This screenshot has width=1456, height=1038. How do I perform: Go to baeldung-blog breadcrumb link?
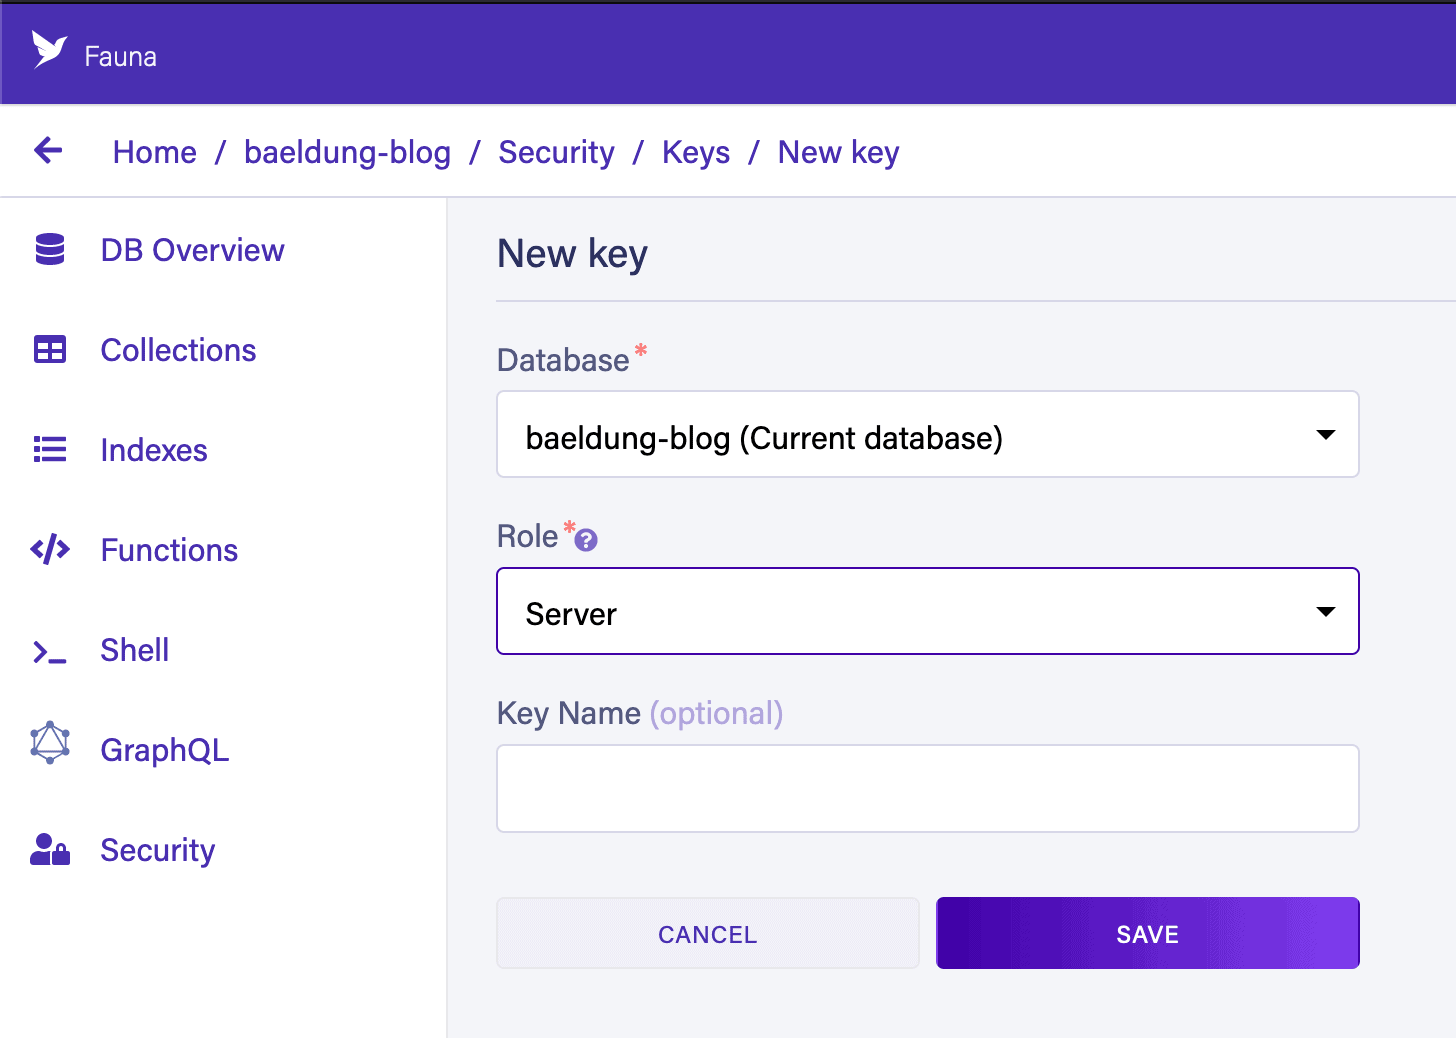[347, 152]
